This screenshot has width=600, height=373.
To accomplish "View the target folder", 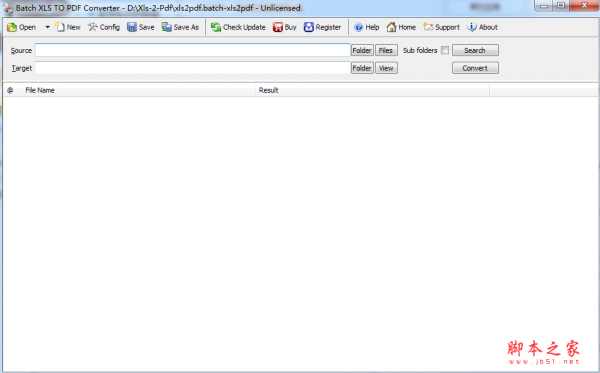I will (386, 68).
